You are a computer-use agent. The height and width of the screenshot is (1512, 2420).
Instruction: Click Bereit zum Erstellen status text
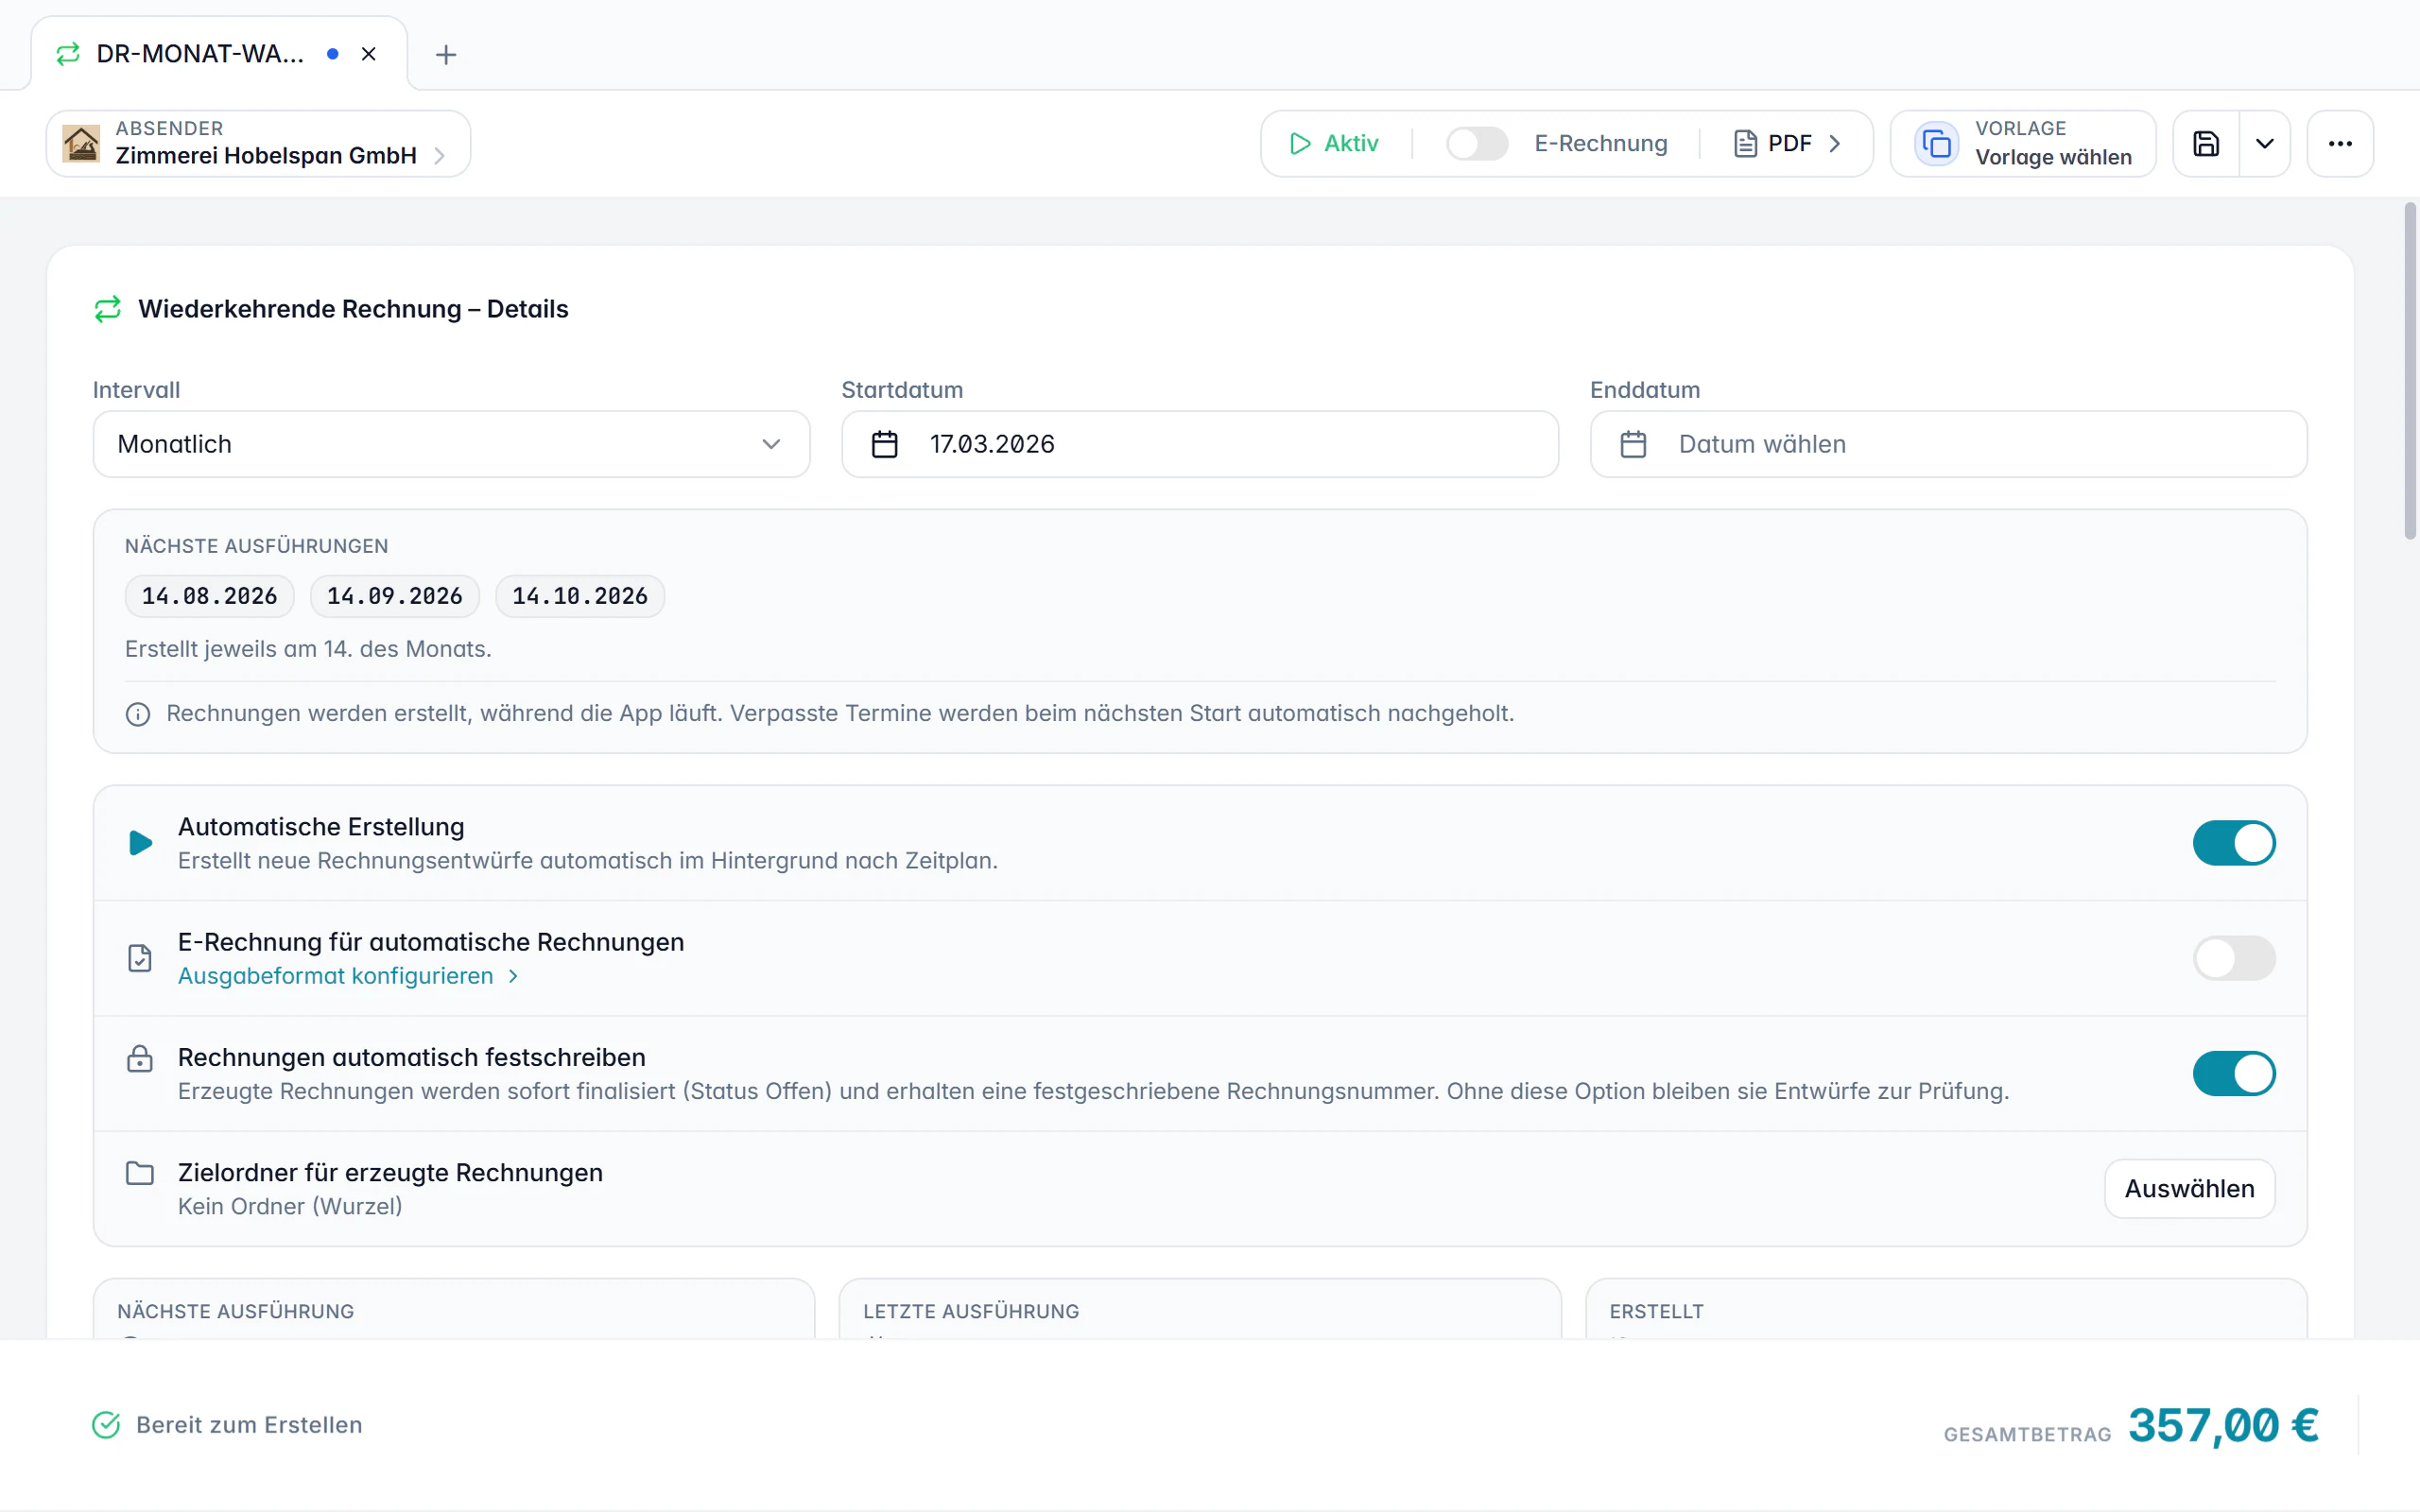(249, 1425)
